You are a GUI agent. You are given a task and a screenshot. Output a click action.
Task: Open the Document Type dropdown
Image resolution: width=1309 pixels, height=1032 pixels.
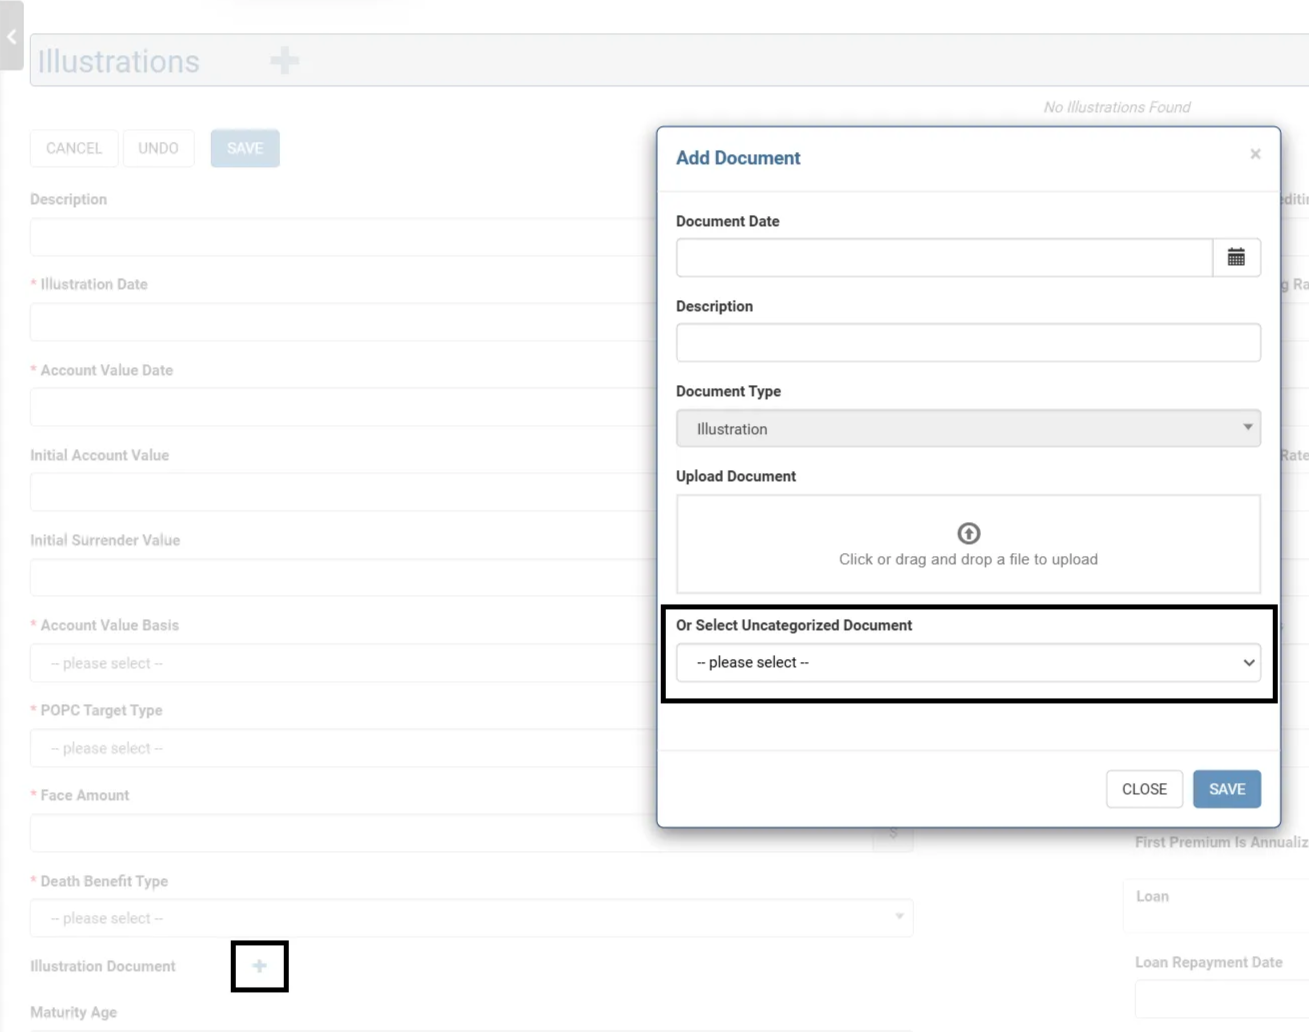tap(967, 429)
